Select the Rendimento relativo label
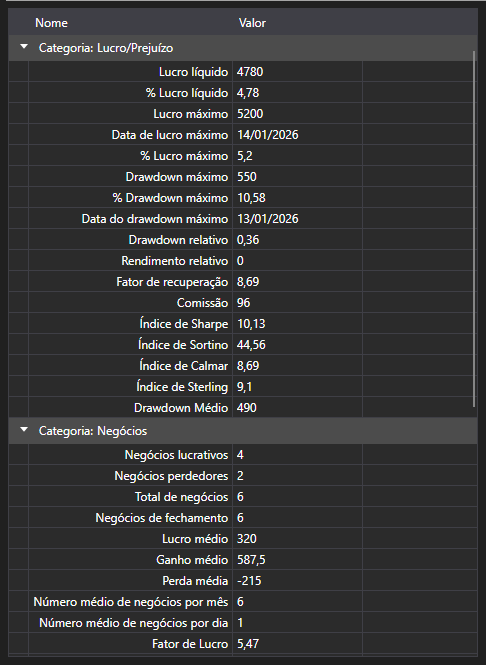 pyautogui.click(x=175, y=261)
